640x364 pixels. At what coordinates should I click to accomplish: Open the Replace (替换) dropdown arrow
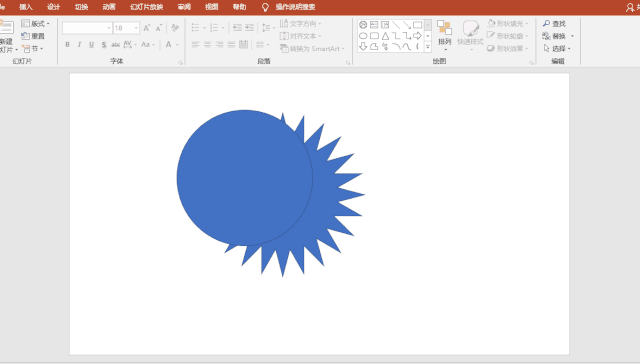[572, 36]
